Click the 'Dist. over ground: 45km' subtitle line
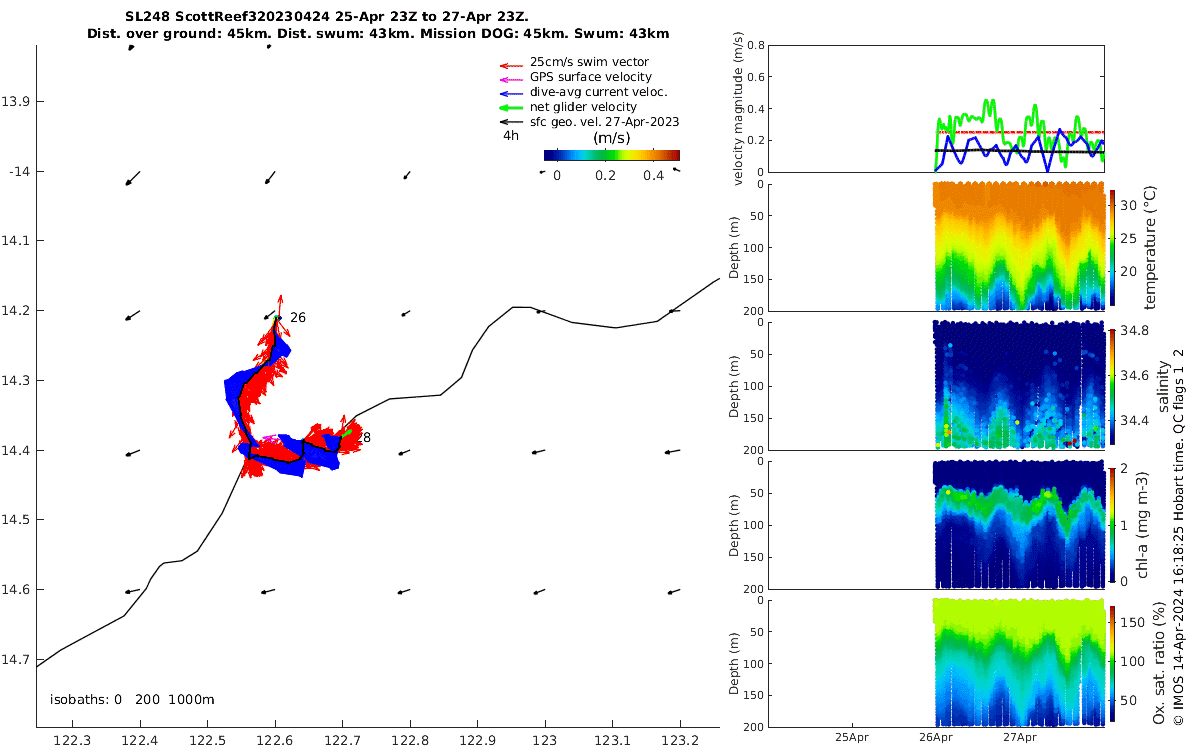The width and height of the screenshot is (1200, 750). tap(378, 33)
